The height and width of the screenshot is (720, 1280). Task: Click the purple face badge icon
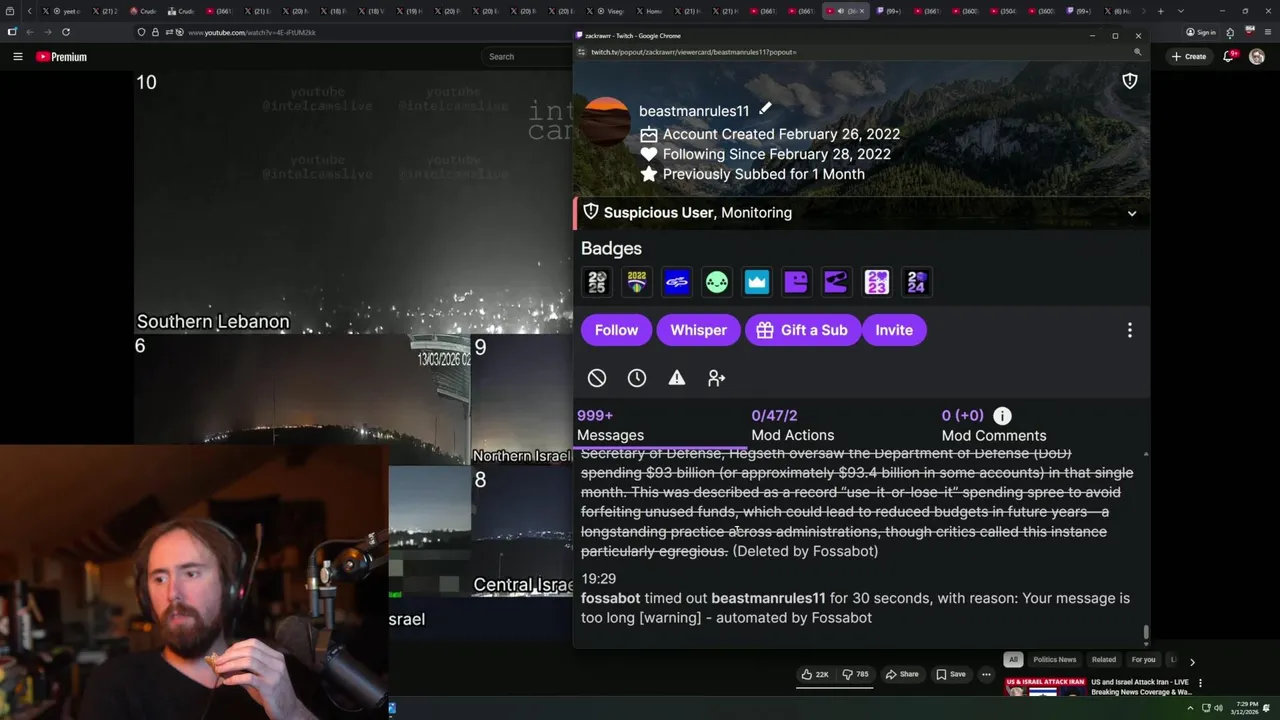tap(797, 282)
